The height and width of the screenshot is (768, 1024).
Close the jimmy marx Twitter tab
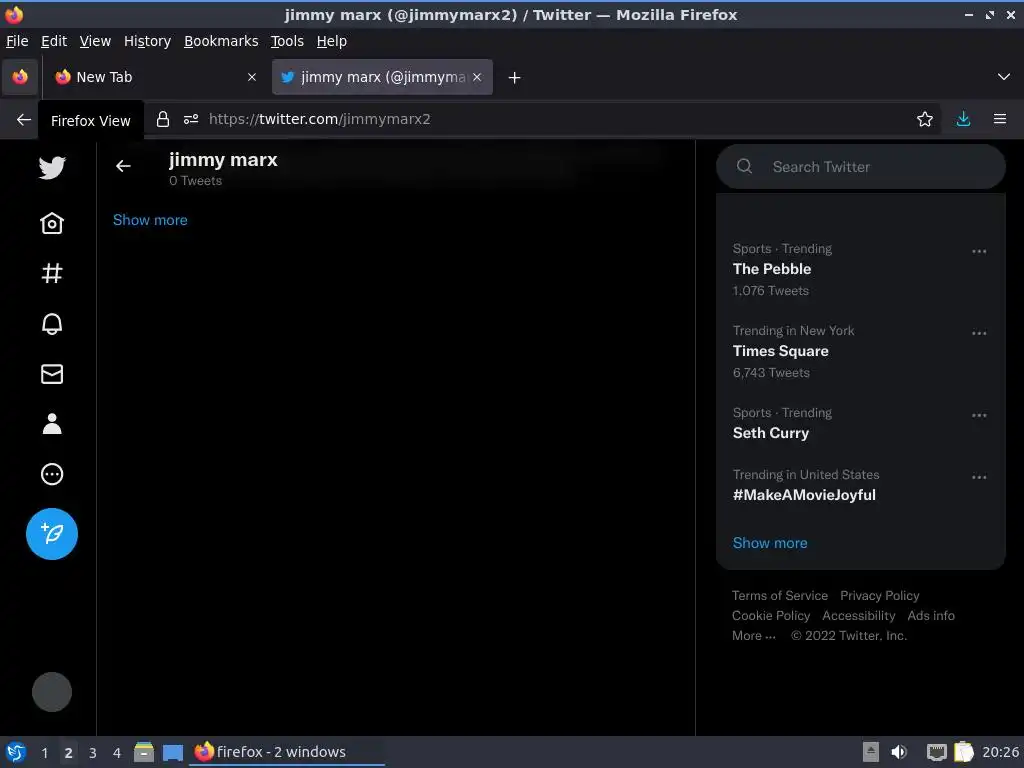click(477, 77)
